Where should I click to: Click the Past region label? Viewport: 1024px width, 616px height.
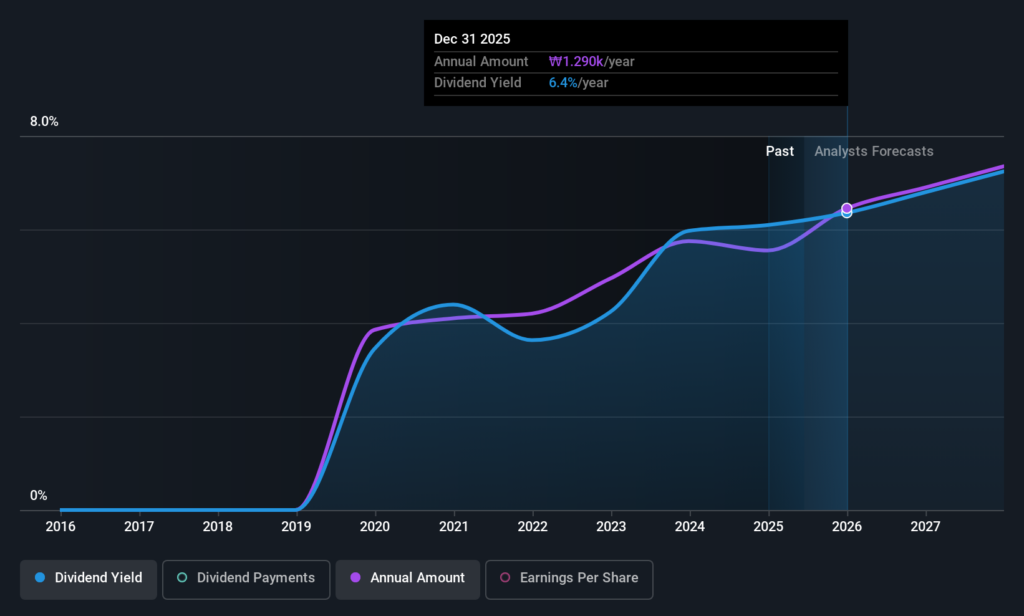point(780,151)
